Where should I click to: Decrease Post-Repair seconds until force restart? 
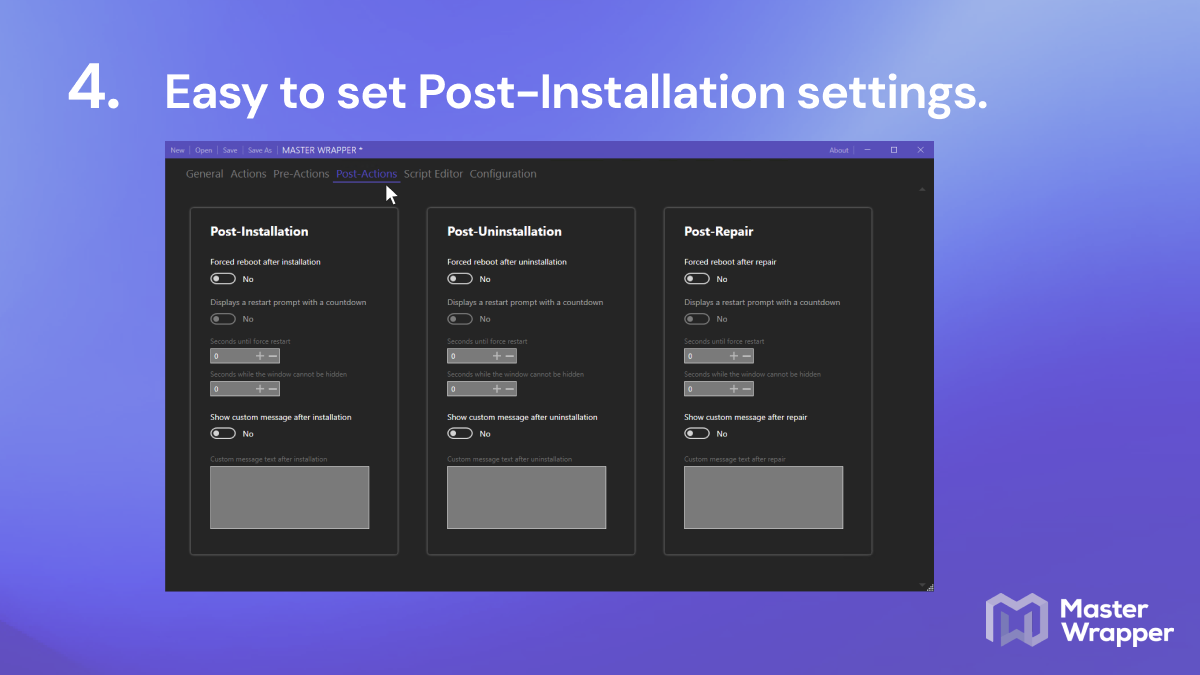[747, 356]
